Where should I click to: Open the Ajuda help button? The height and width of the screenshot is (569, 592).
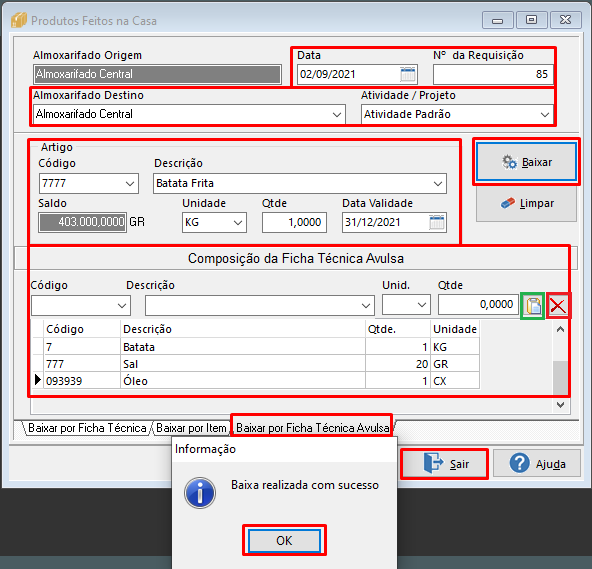coord(537,463)
